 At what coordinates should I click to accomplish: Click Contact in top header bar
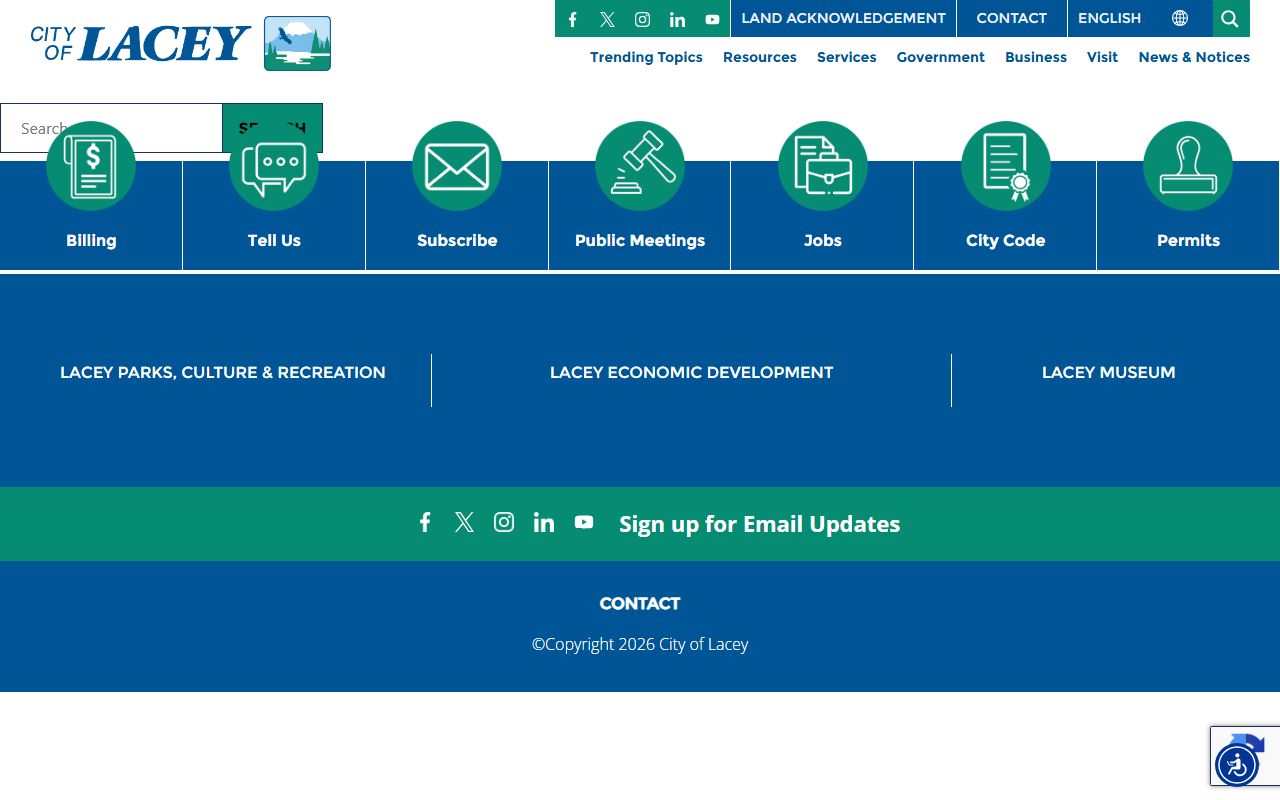click(1012, 18)
